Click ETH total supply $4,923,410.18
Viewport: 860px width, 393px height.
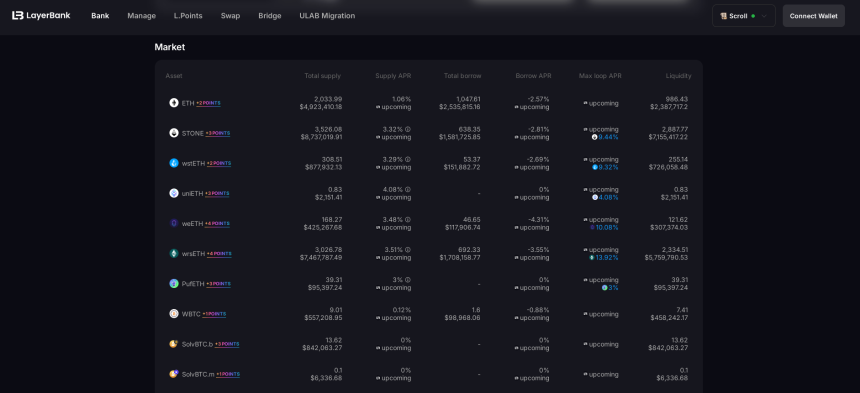click(x=321, y=107)
